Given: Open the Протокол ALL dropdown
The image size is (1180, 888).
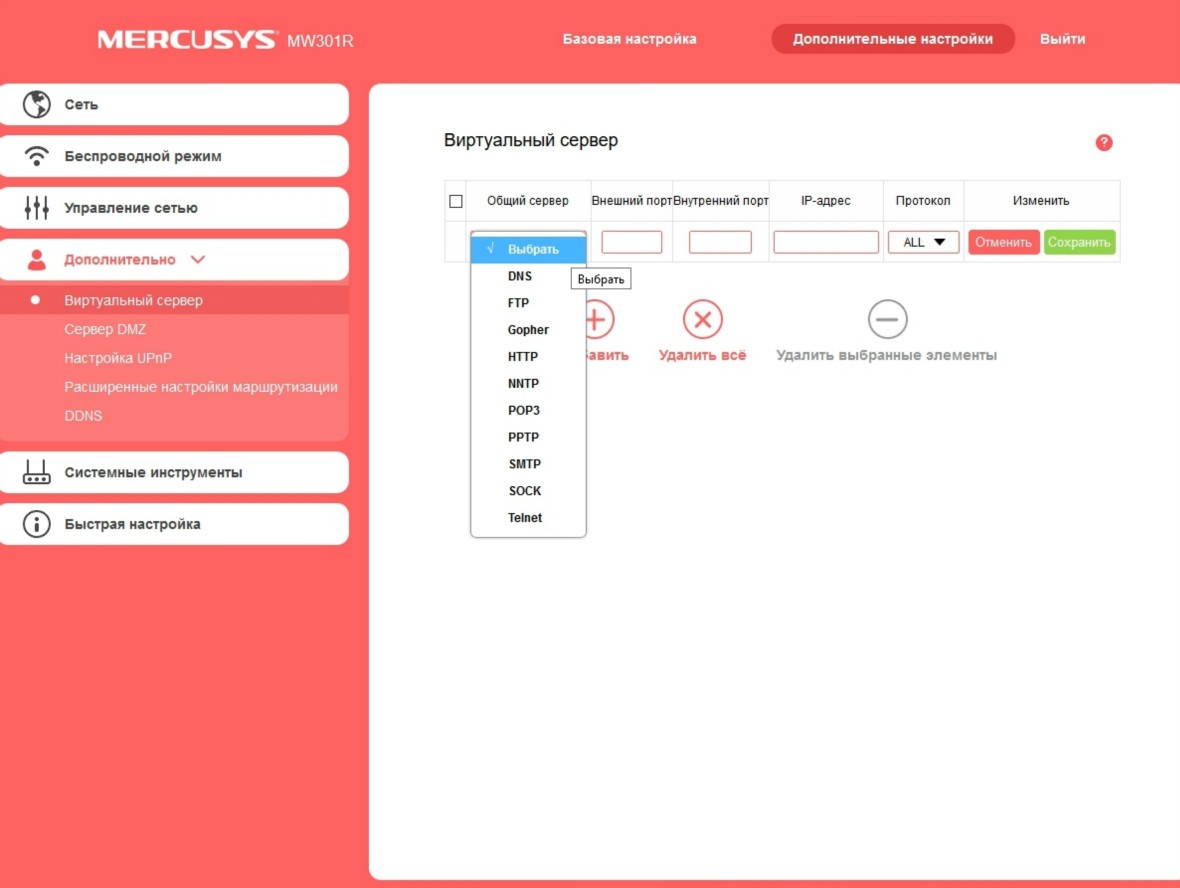Looking at the screenshot, I should 923,242.
